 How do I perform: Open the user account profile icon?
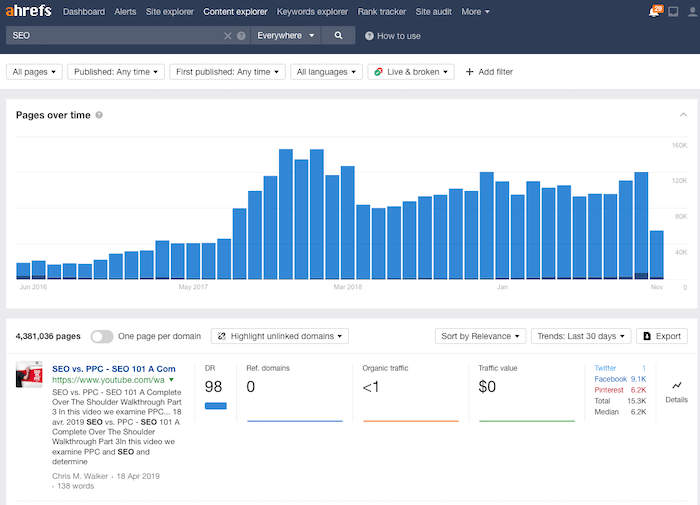pyautogui.click(x=692, y=12)
